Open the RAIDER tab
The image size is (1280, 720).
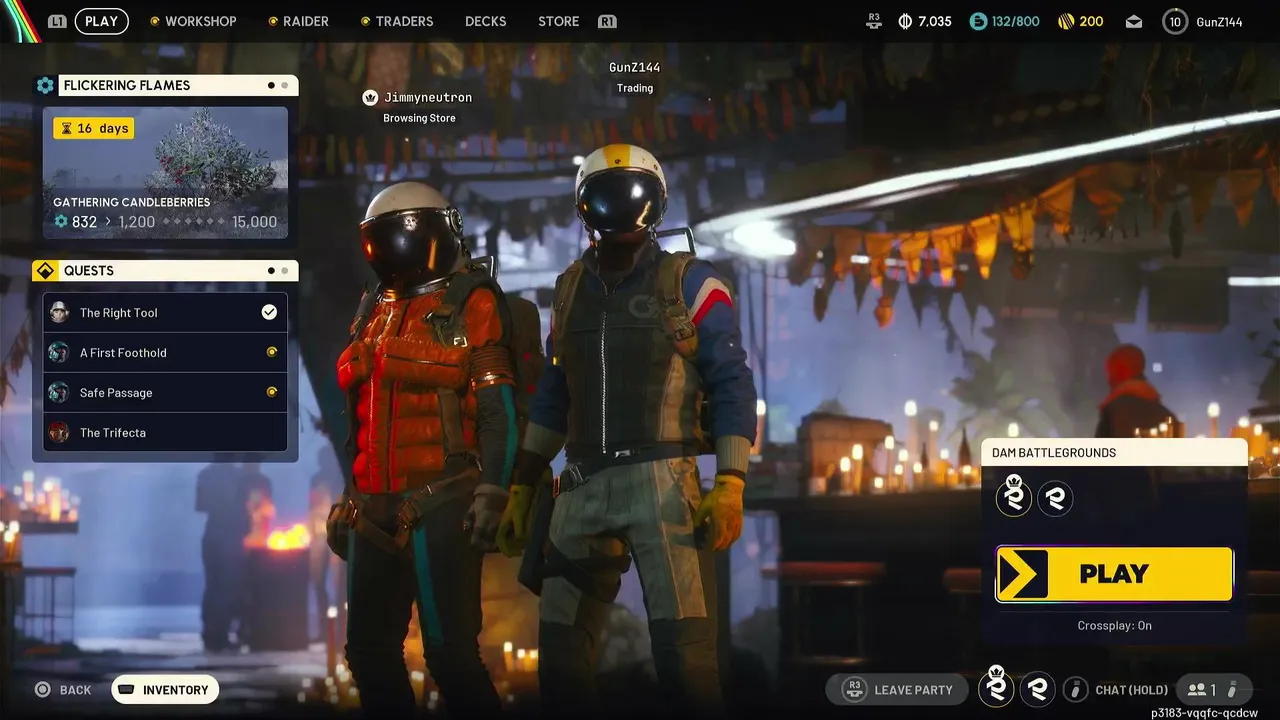coord(298,21)
